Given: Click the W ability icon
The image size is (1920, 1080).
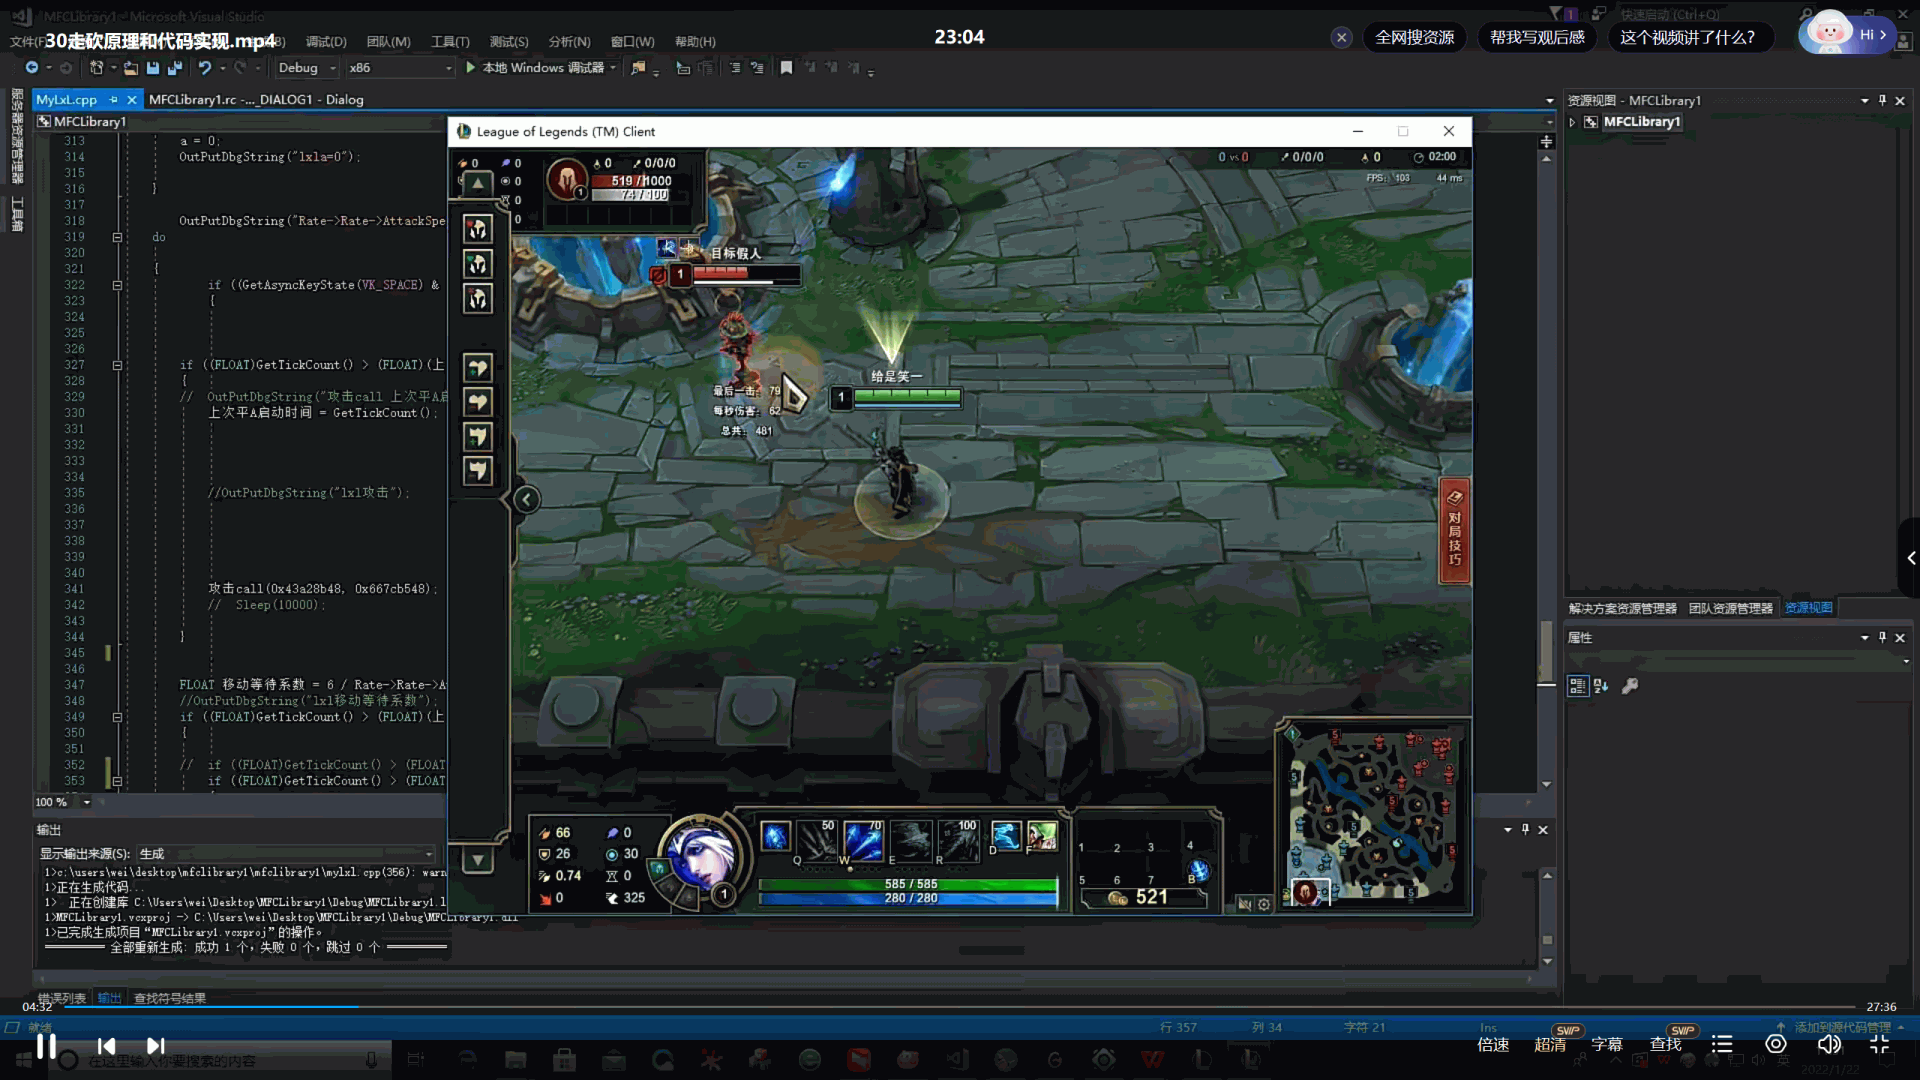Looking at the screenshot, I should (x=863, y=838).
